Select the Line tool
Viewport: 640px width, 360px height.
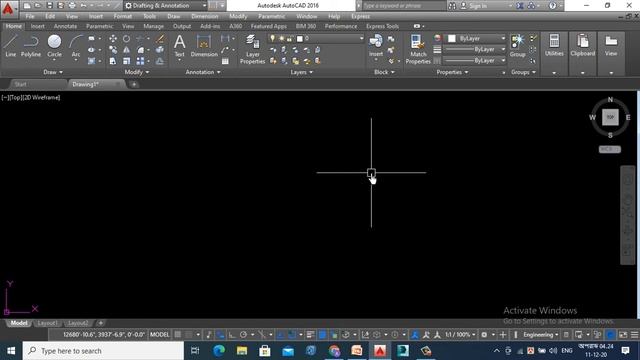pos(11,45)
